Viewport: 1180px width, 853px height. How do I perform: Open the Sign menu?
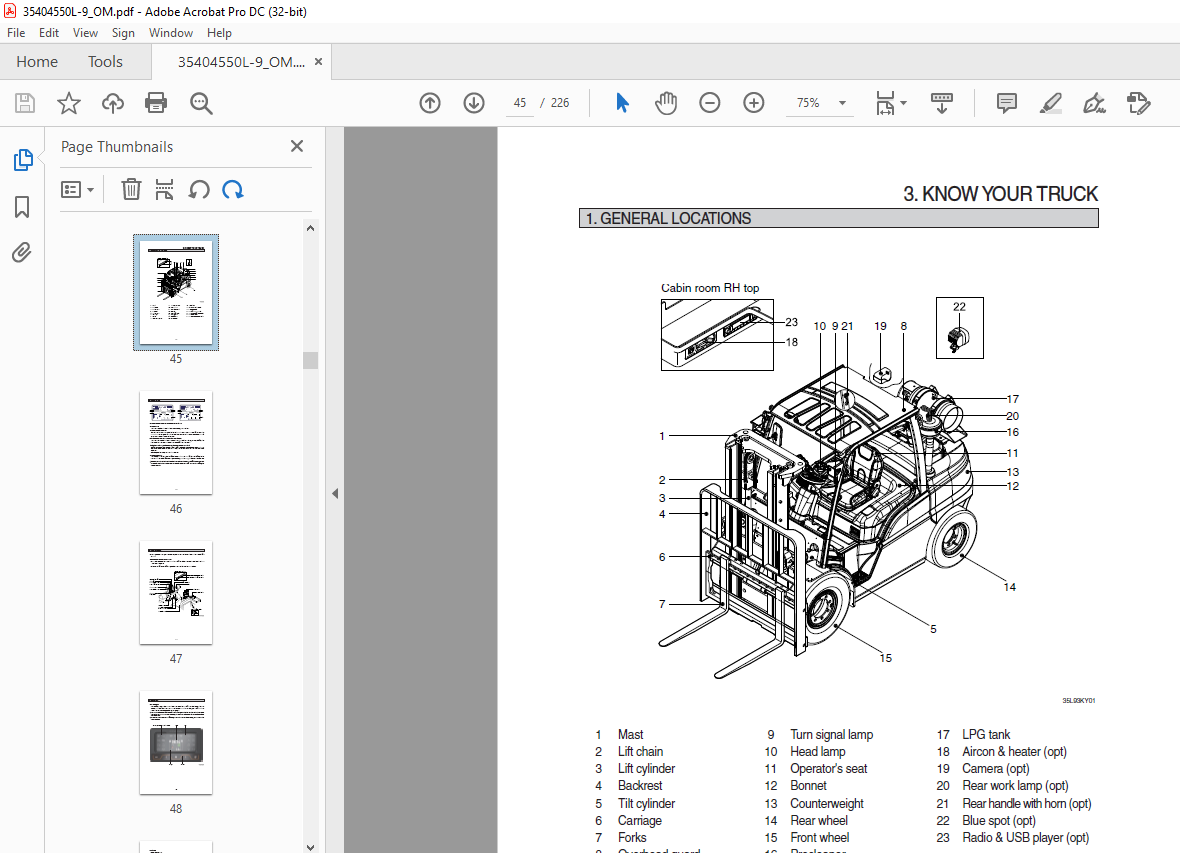coord(123,33)
